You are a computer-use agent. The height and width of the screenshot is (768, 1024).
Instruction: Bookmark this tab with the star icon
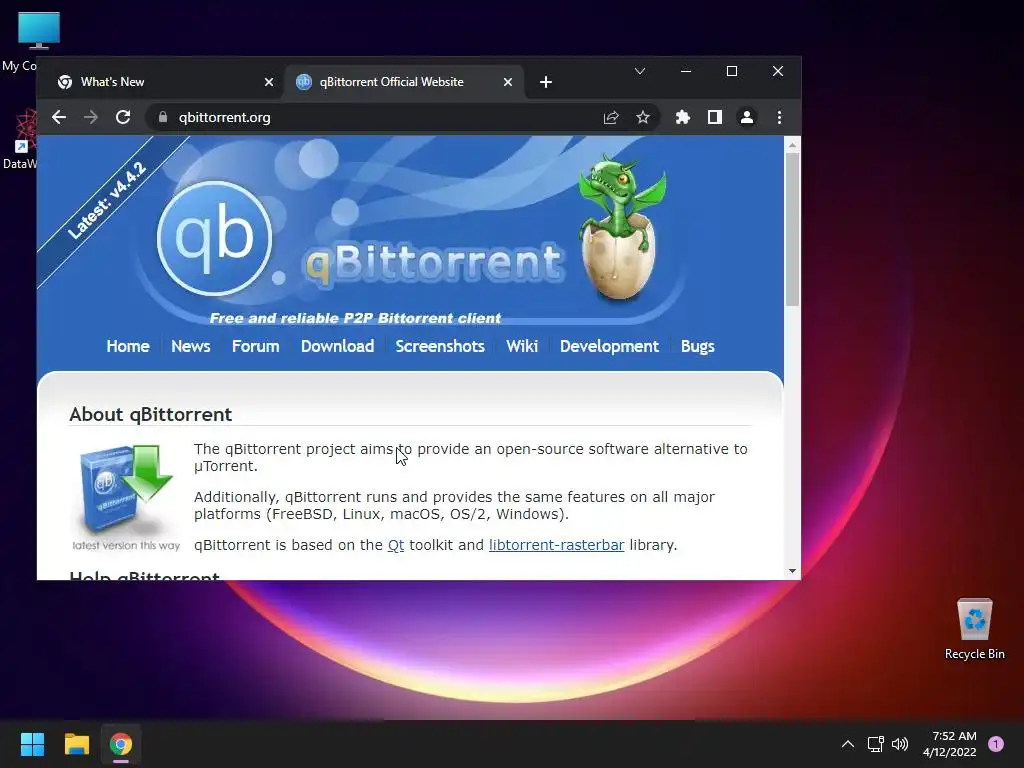[643, 118]
